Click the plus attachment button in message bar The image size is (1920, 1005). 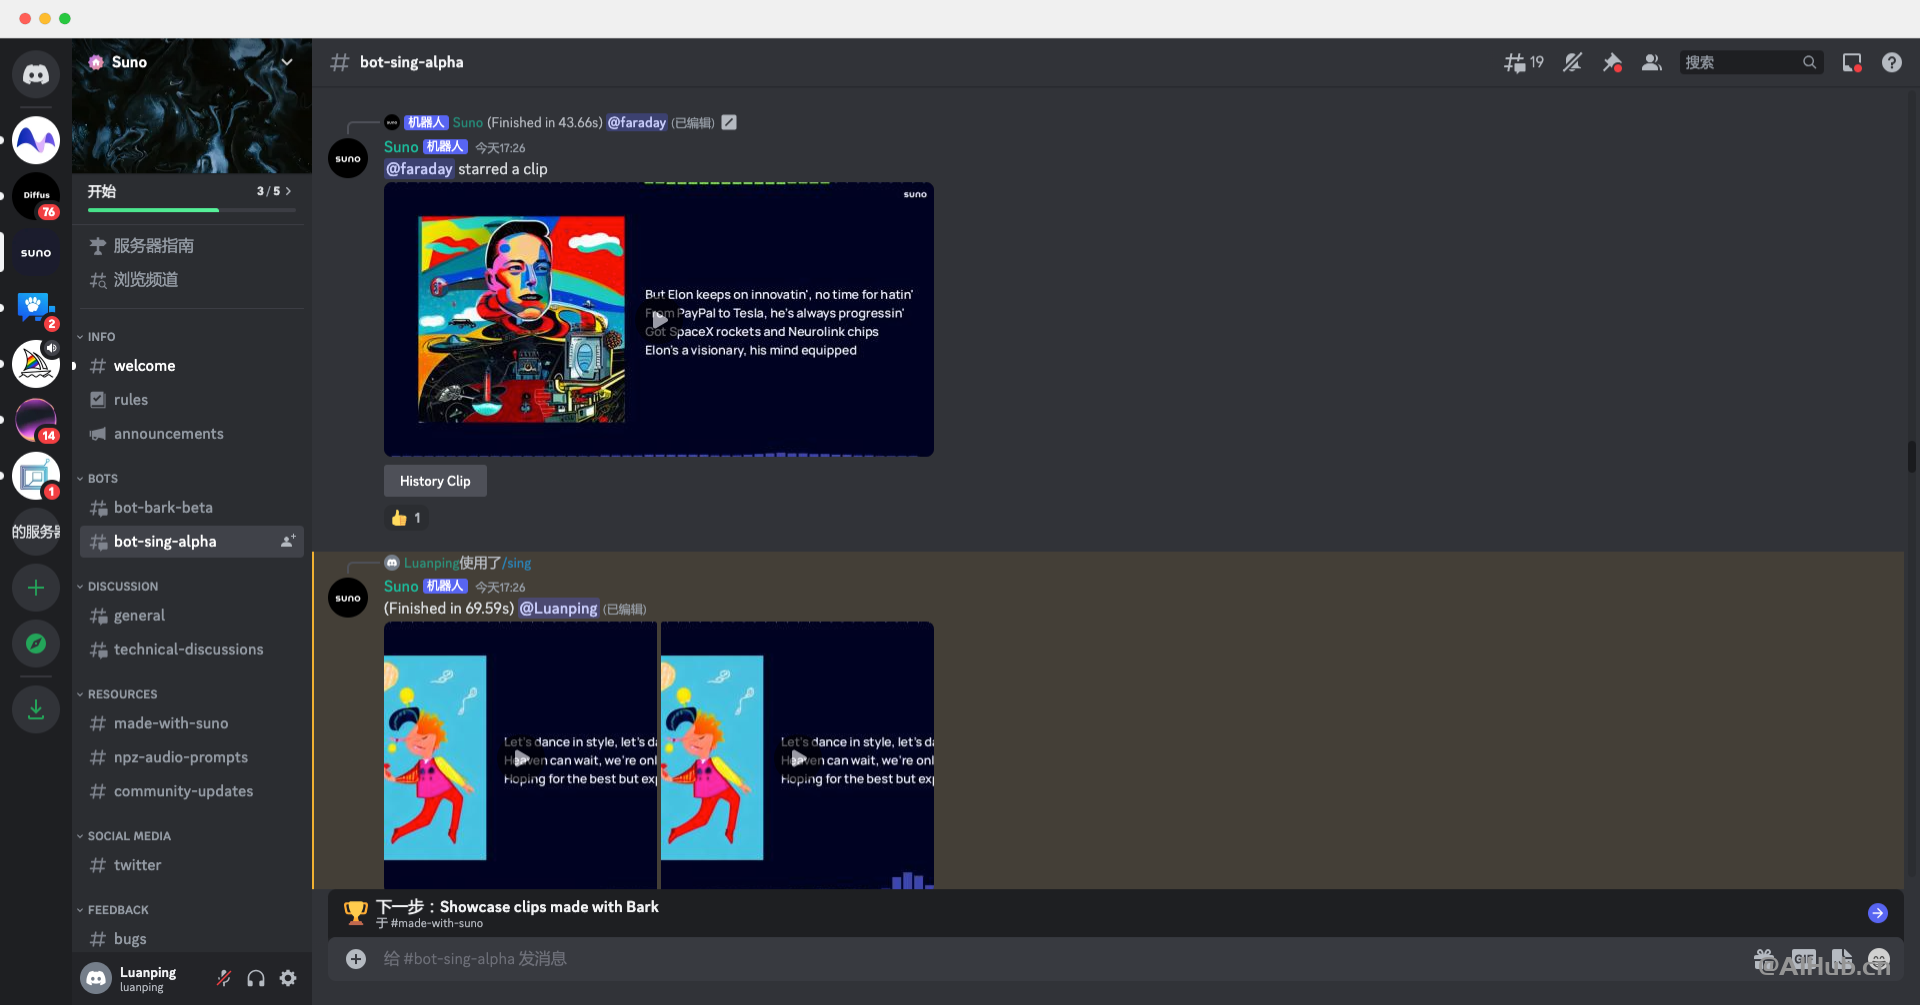point(356,959)
